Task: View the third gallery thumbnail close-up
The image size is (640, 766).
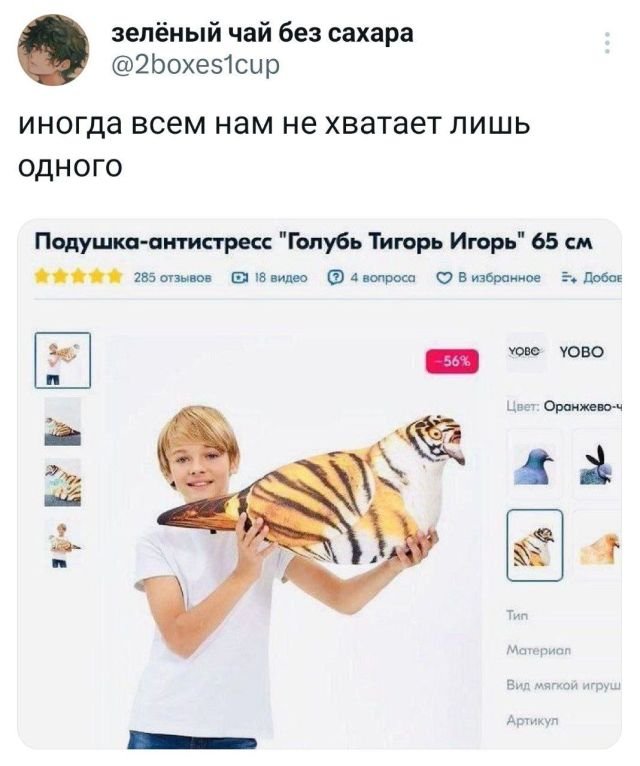Action: [x=63, y=482]
